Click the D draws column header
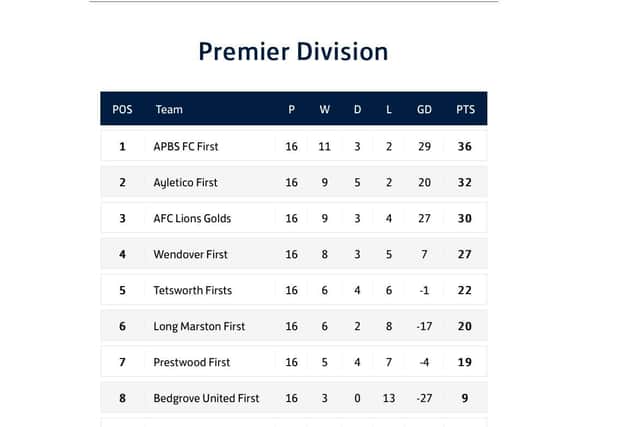This screenshot has width=640, height=427. point(357,109)
